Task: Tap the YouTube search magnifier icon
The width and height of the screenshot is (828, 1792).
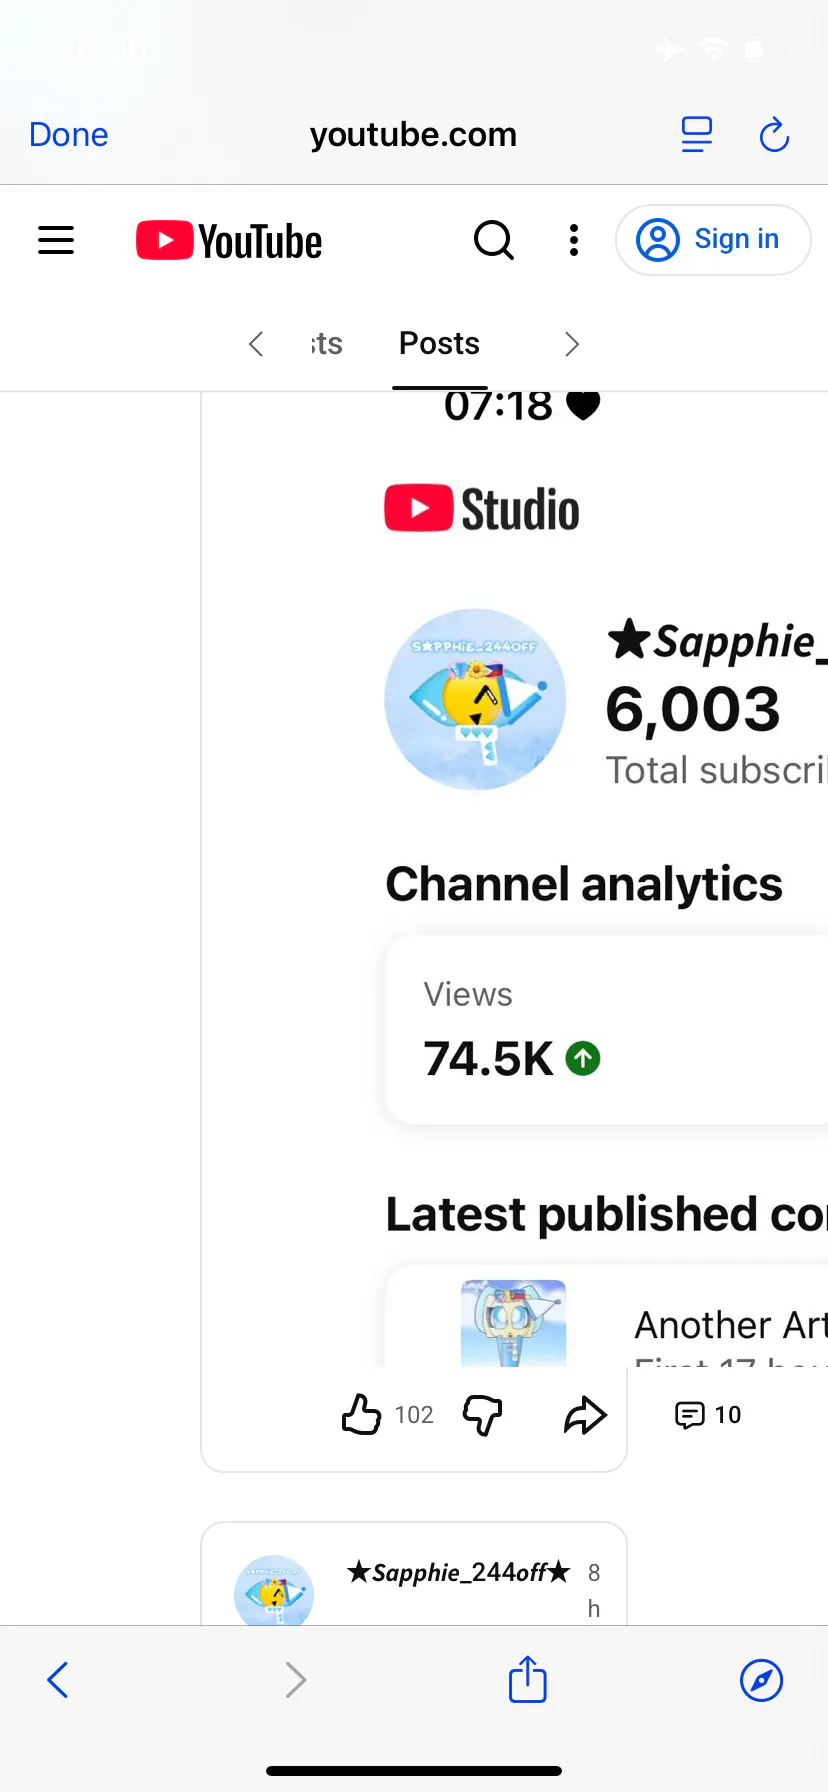Action: 493,240
